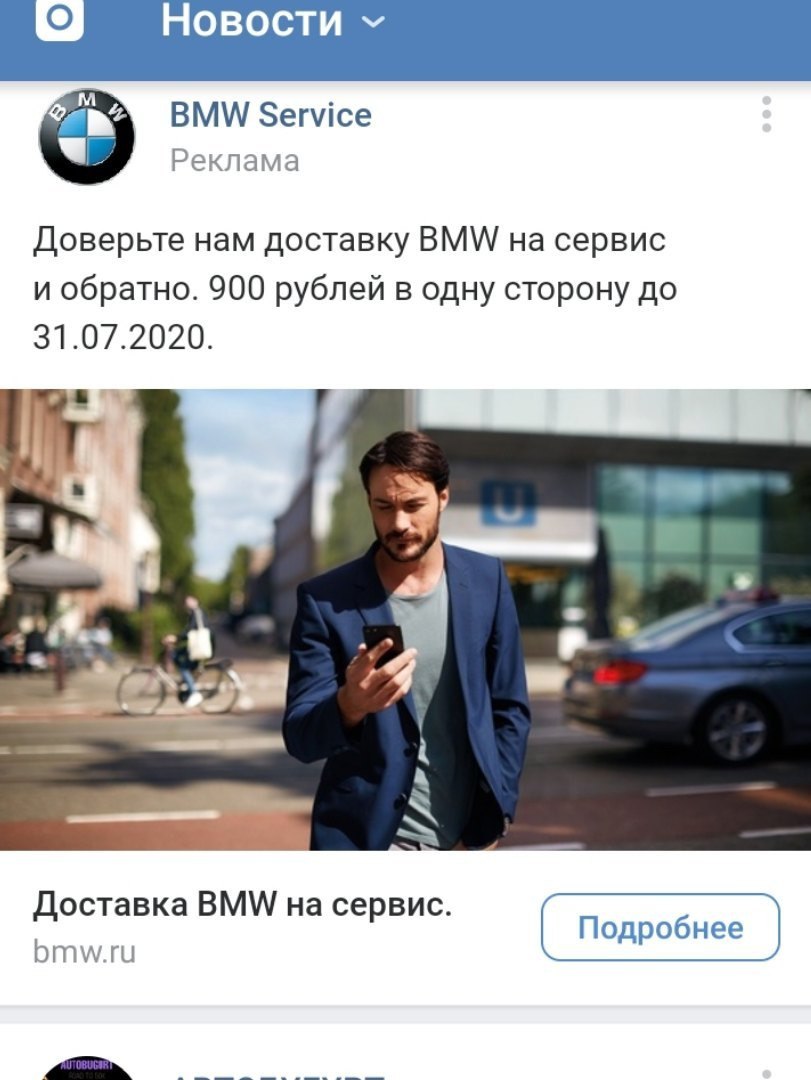Follow the bmw.ru link
This screenshot has width=811, height=1080.
pyautogui.click(x=84, y=953)
